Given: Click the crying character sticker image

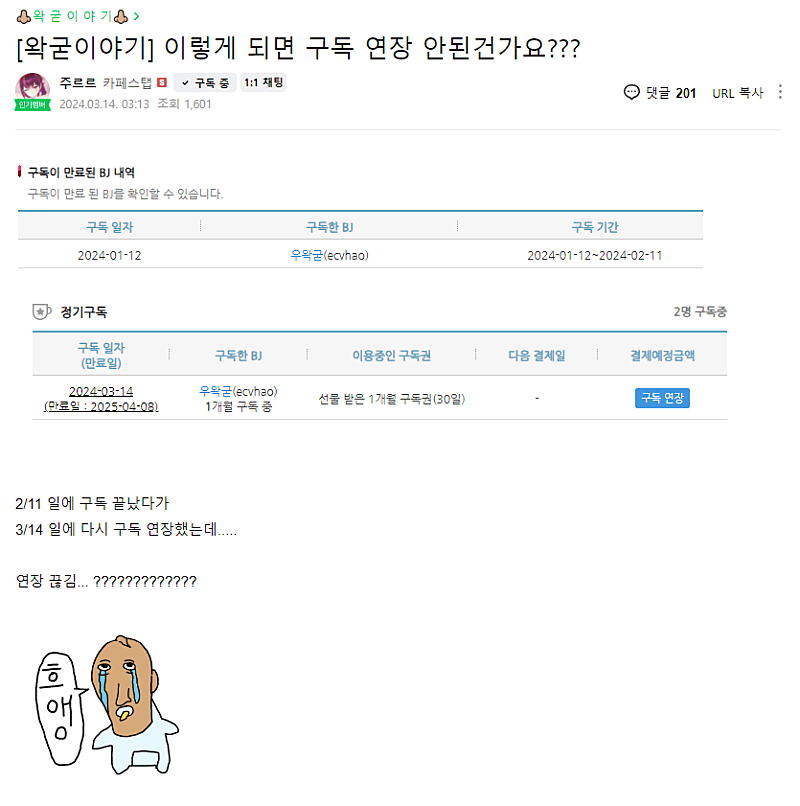Looking at the screenshot, I should (x=107, y=705).
